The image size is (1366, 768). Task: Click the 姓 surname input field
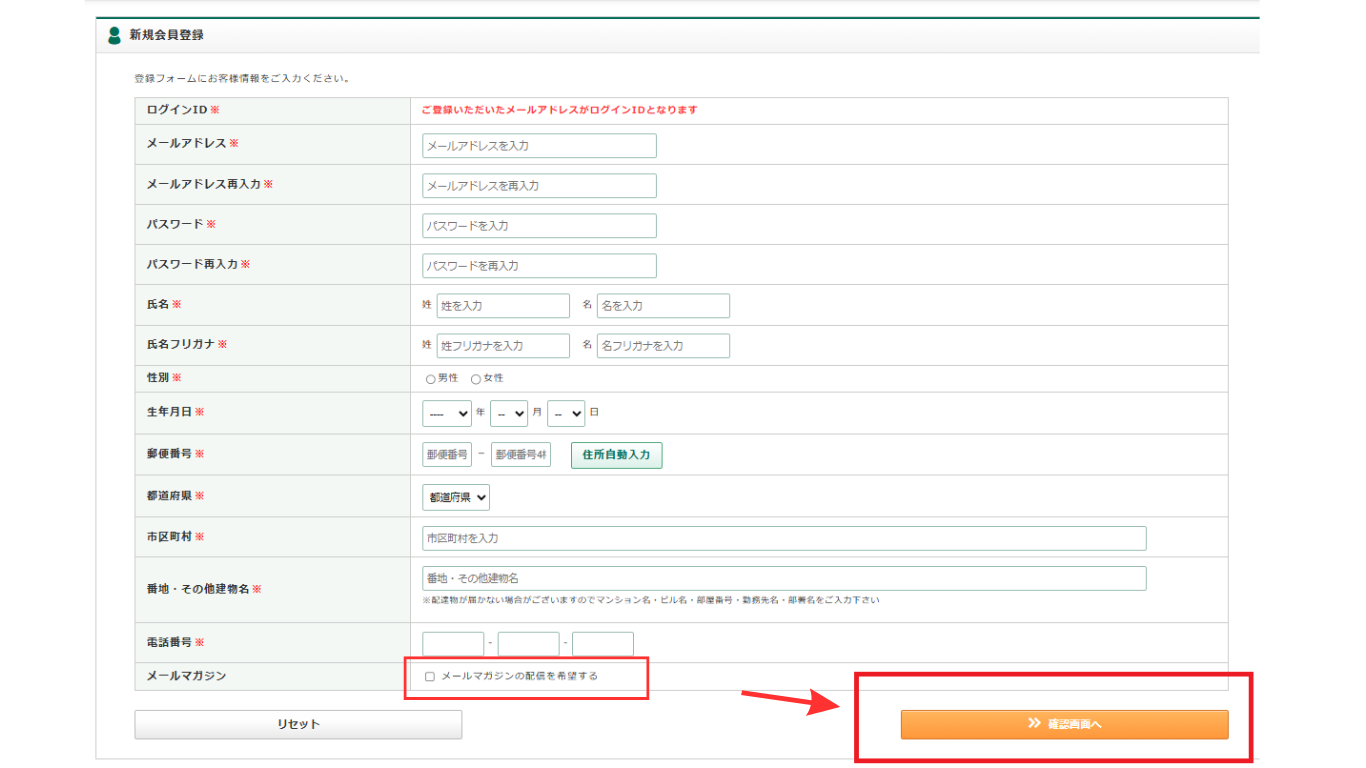(502, 306)
